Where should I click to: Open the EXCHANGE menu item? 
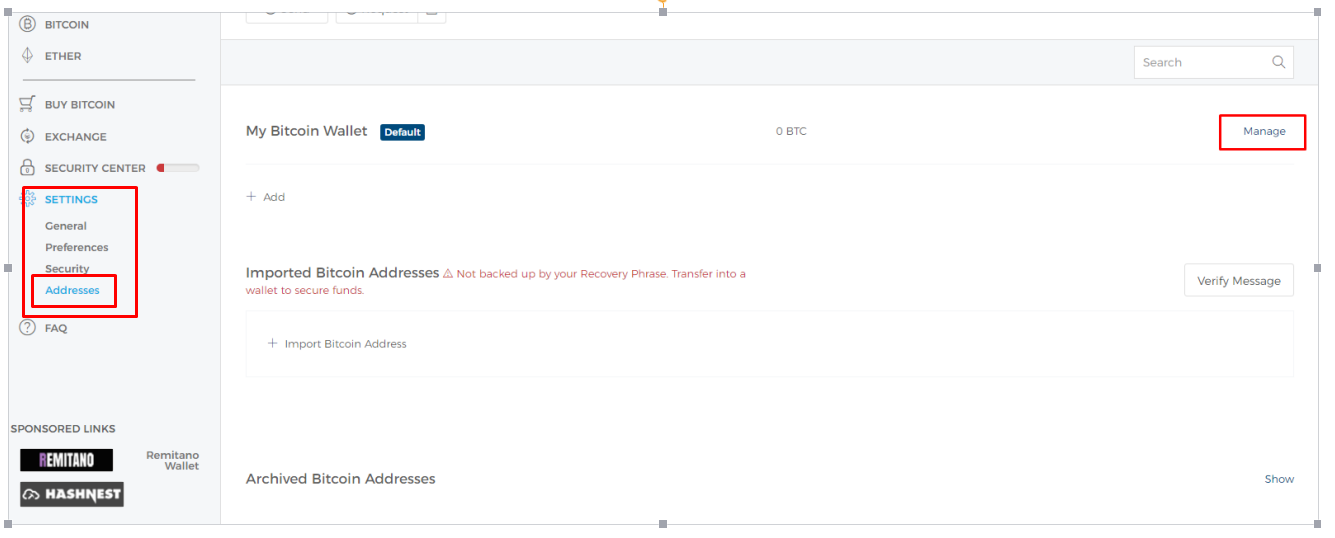coord(75,136)
